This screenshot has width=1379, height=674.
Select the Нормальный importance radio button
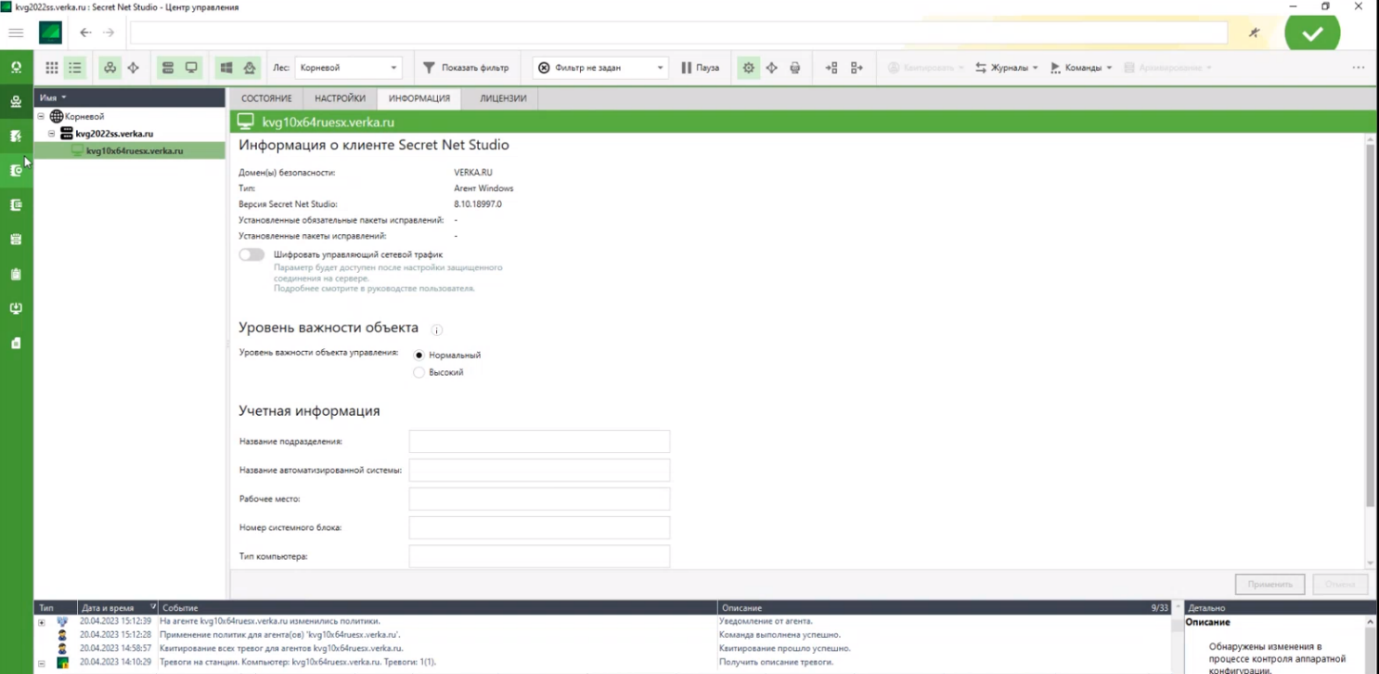(x=419, y=355)
